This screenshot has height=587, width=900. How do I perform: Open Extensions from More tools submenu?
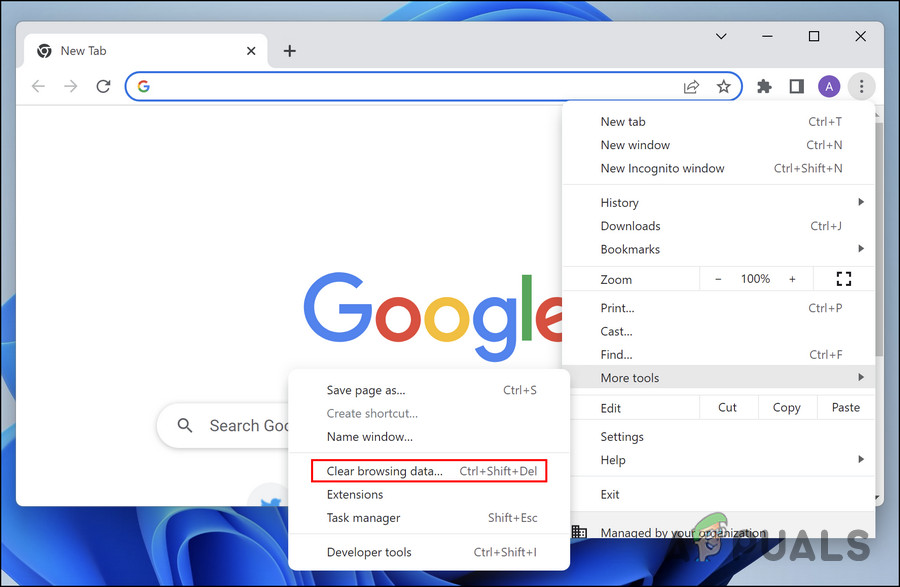pyautogui.click(x=429, y=495)
